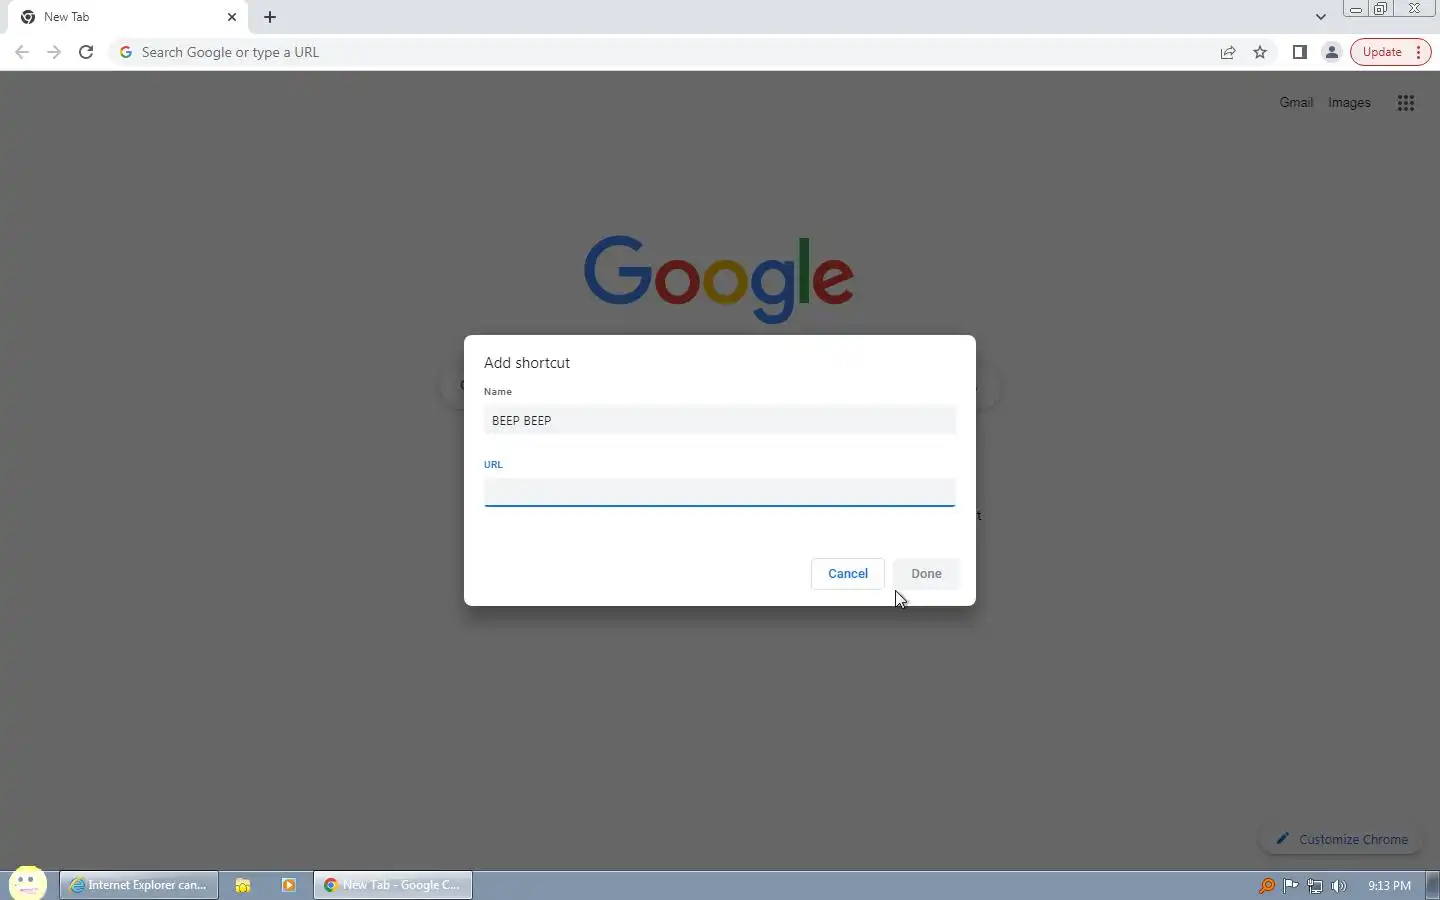This screenshot has width=1440, height=900.
Task: Select the New Tab - Google Chrome taskbar button
Action: point(393,885)
